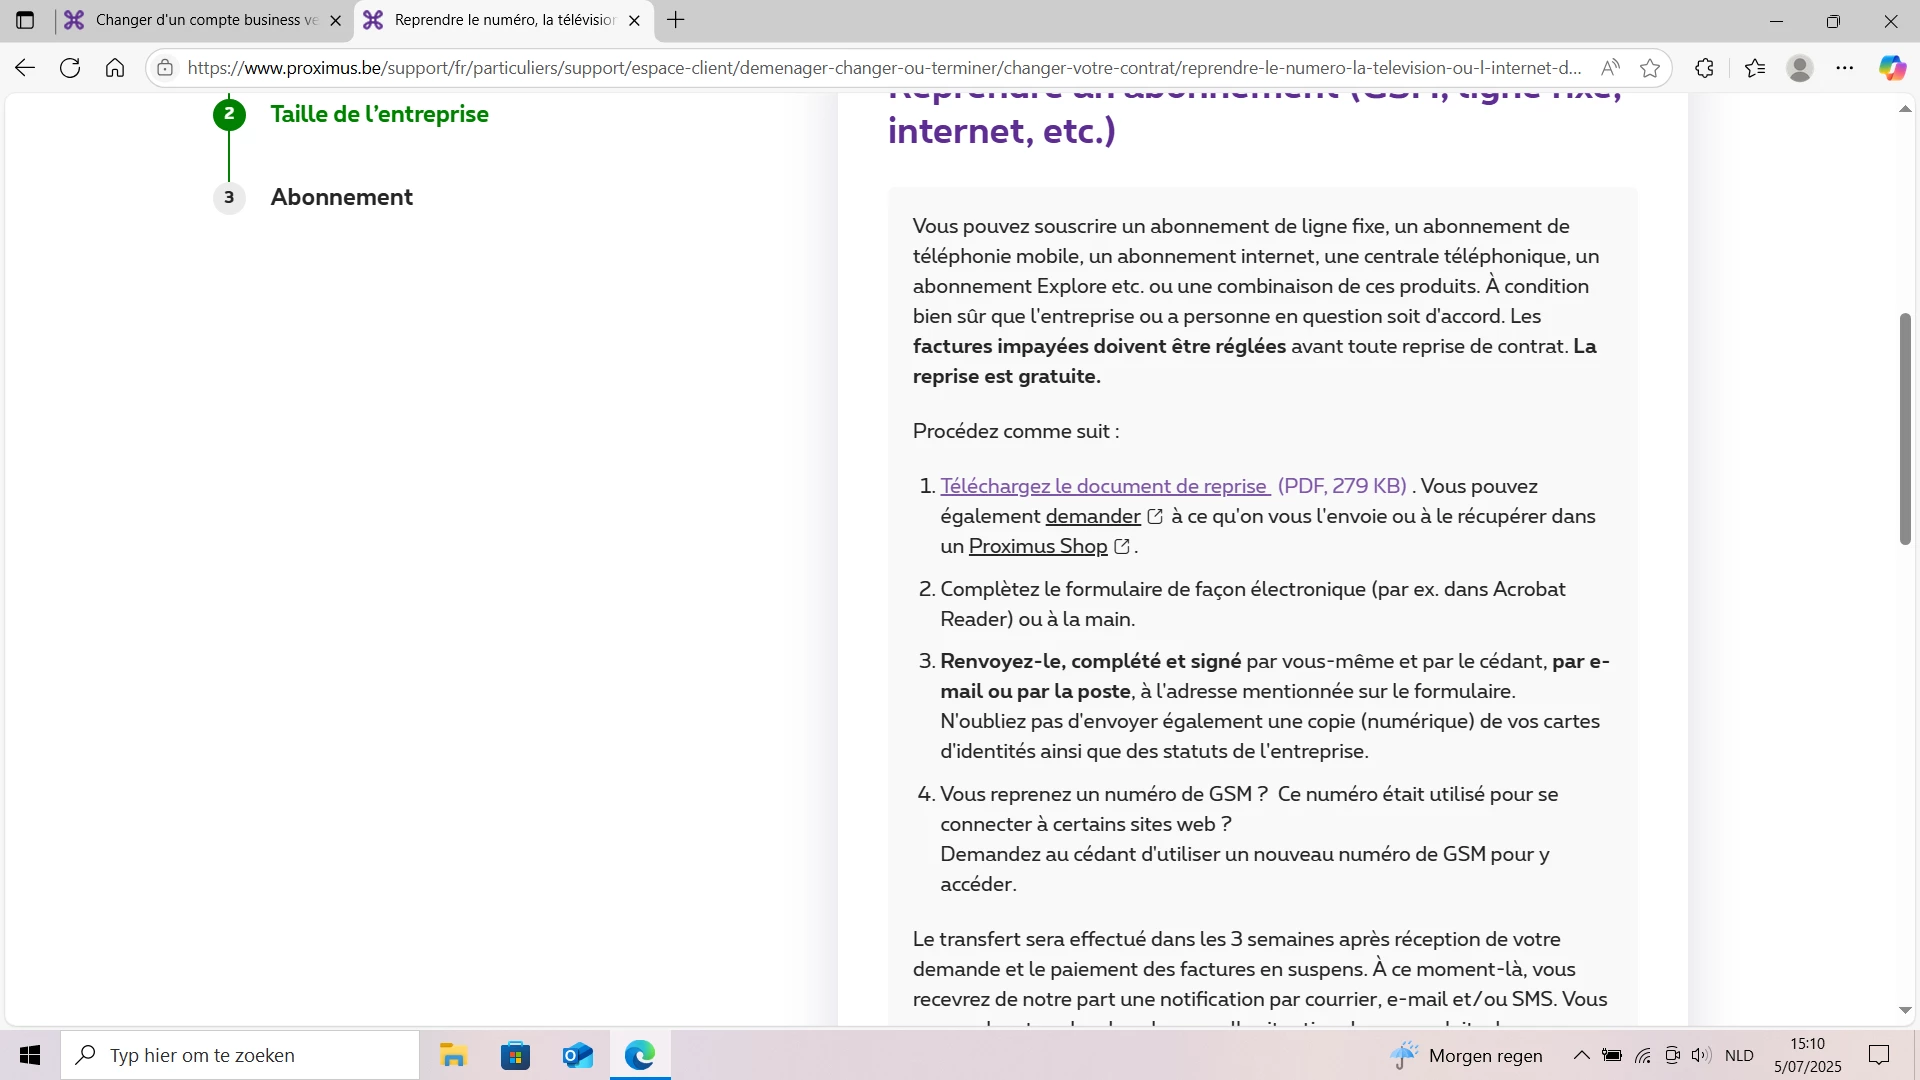The width and height of the screenshot is (1920, 1080).
Task: Switch to 'Changer d'un compte business' tab
Action: click(204, 20)
